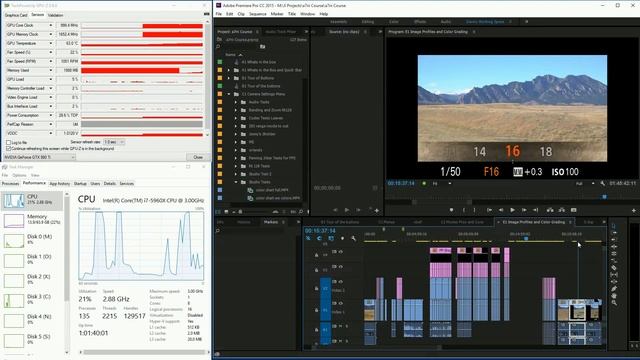Click Editing workspace in Premiere workspace bar
Screen dimensions: 640x360
pos(367,22)
